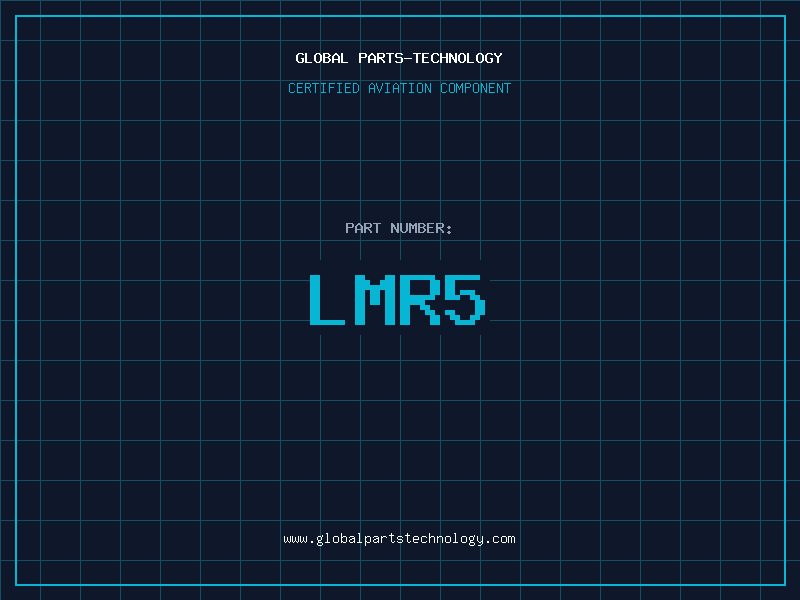The width and height of the screenshot is (800, 600).
Task: Click the .com ending of the URL
Action: point(500,539)
